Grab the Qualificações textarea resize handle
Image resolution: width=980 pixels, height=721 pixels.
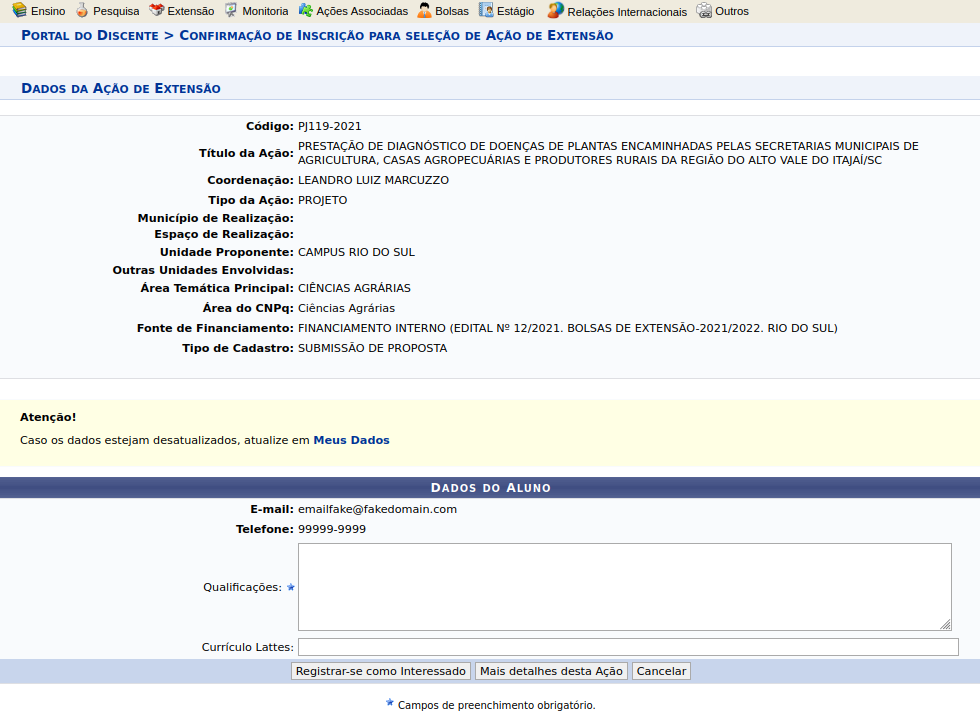(x=946, y=624)
